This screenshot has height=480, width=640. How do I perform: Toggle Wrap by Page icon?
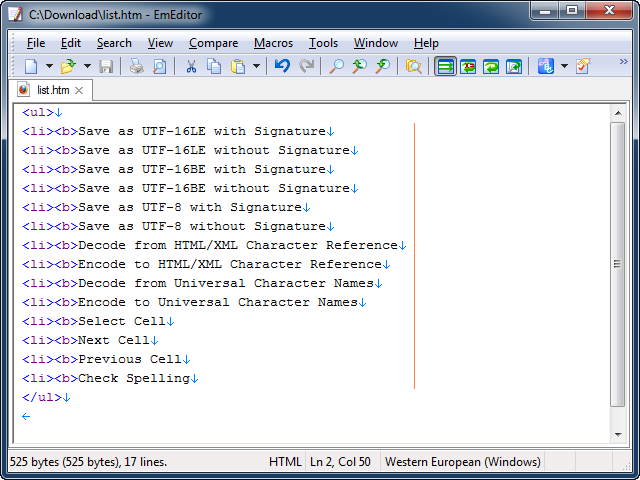click(x=514, y=67)
